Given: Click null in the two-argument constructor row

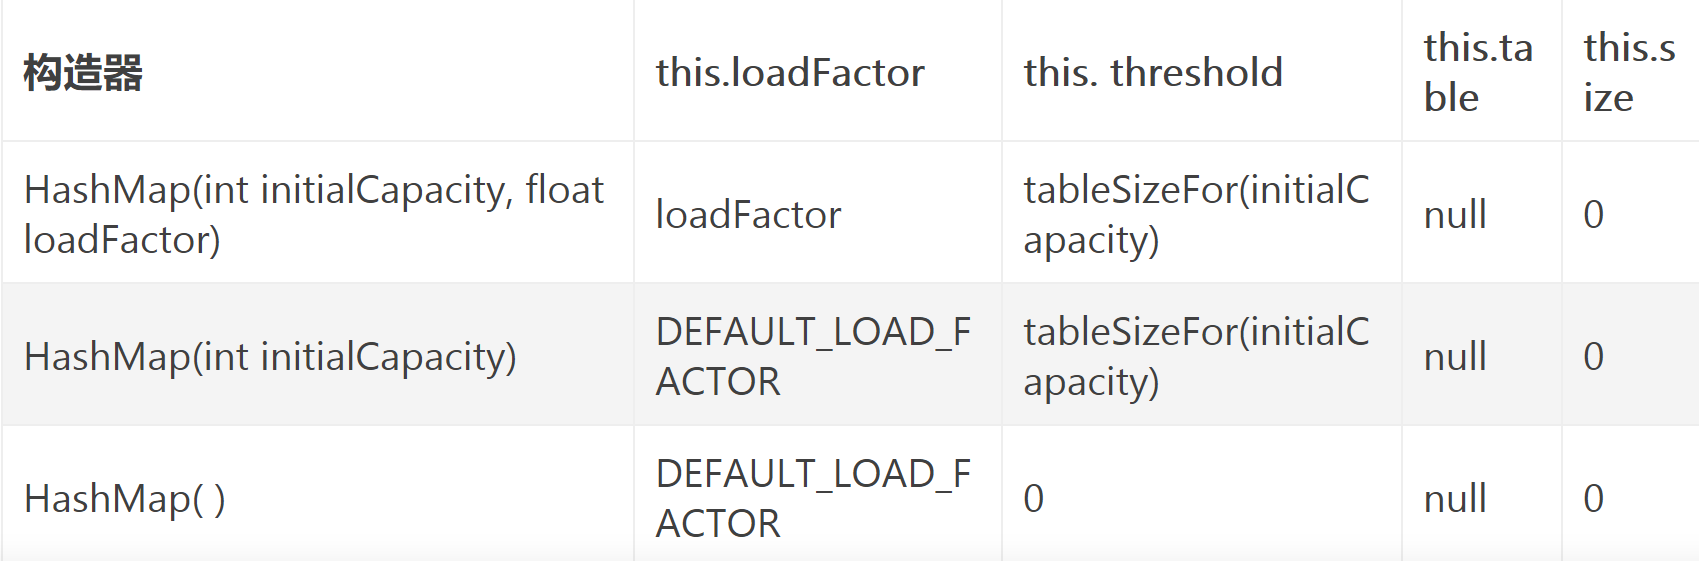Looking at the screenshot, I should 1455,214.
